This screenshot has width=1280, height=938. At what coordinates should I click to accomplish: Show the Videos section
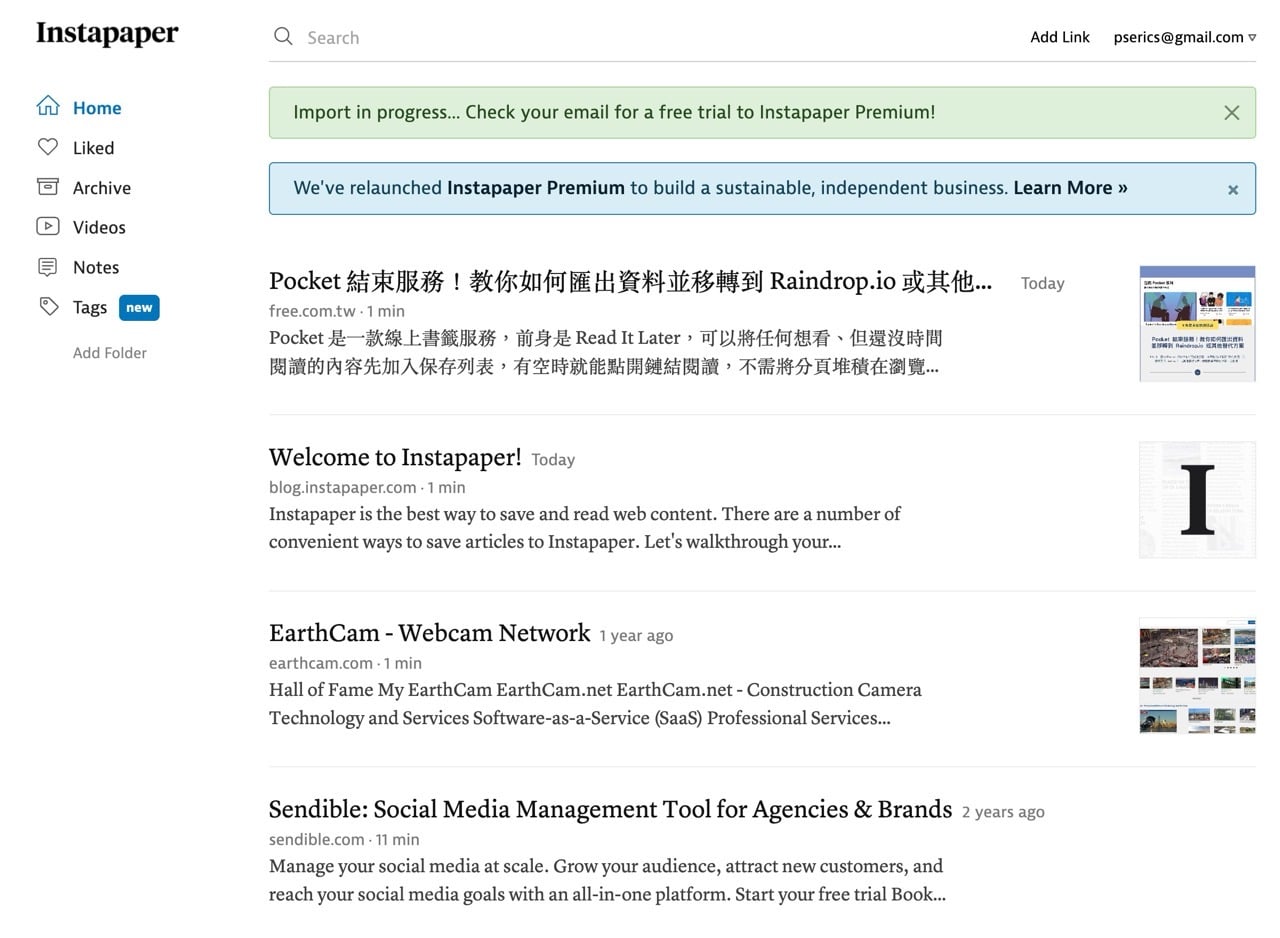click(x=99, y=228)
